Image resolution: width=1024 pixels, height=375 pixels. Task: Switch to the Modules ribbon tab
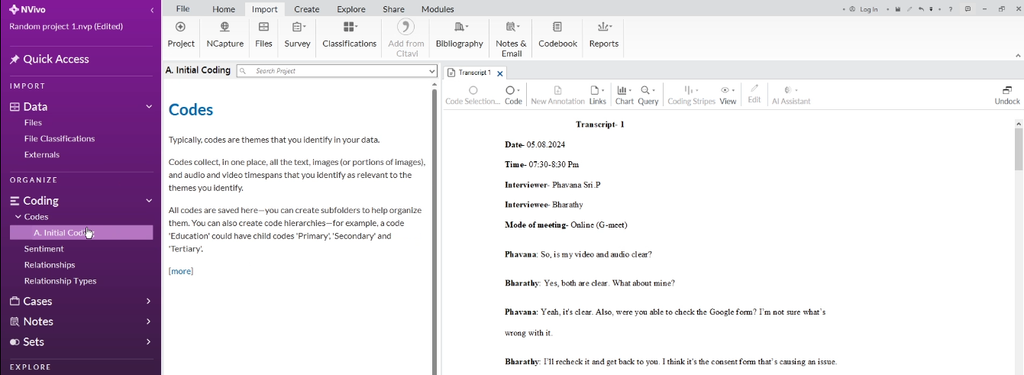[438, 9]
